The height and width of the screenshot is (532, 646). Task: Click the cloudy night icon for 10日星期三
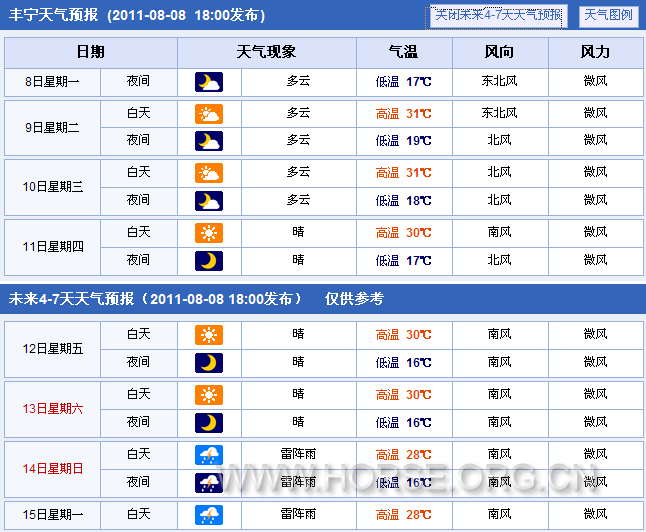209,201
